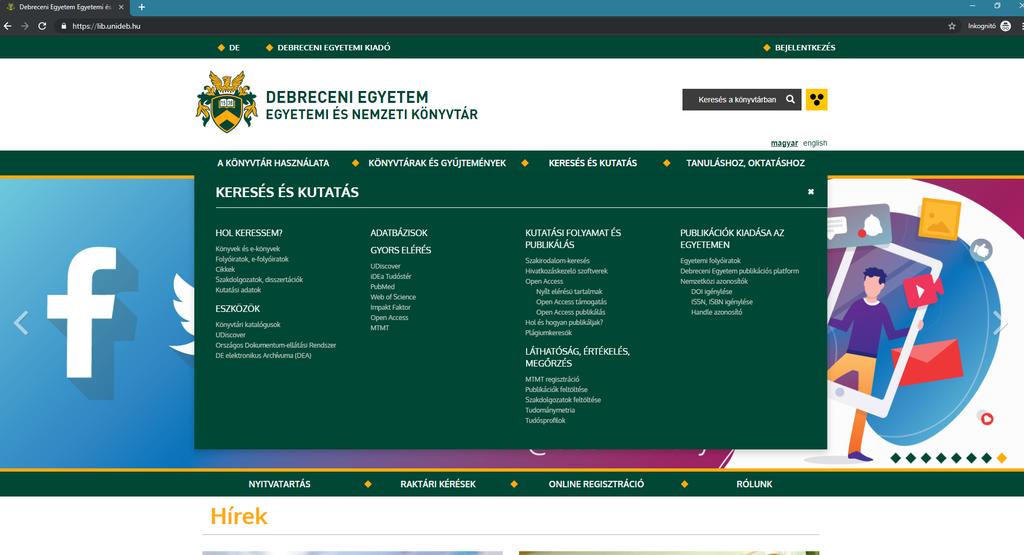Open Nyílt elérésű tartalmak link
Image resolution: width=1024 pixels, height=555 pixels.
click(569, 292)
